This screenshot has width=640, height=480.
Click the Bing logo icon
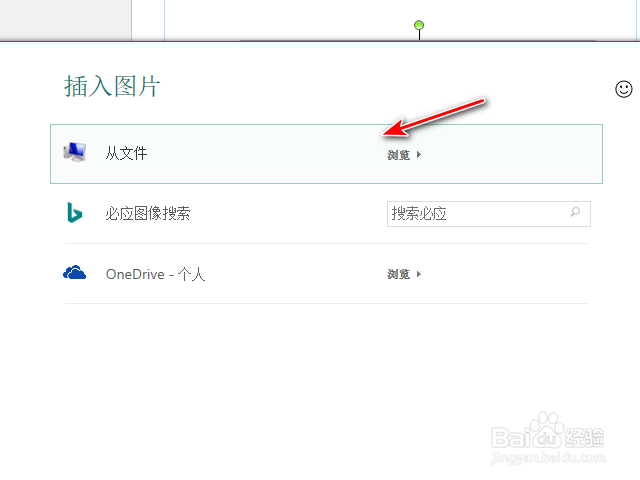point(75,213)
